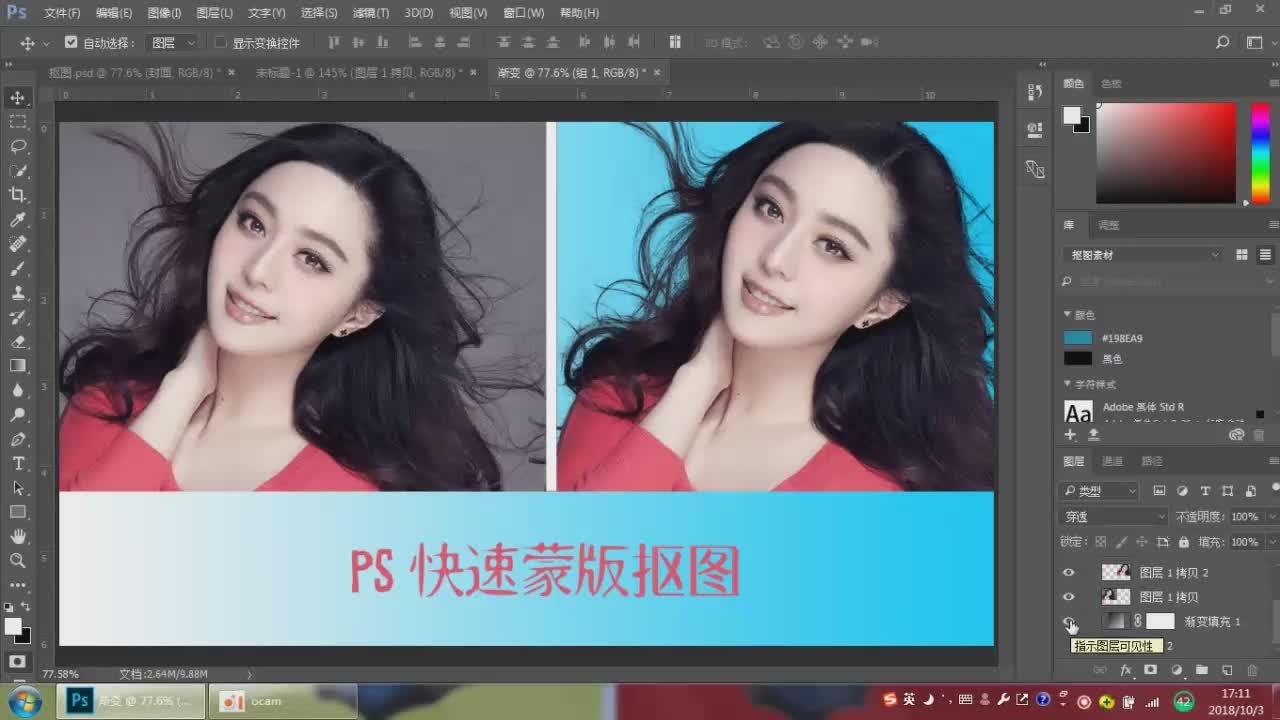Enable Show Transform Controls (显示变换控件) checkbox
1280x720 pixels.
point(221,43)
